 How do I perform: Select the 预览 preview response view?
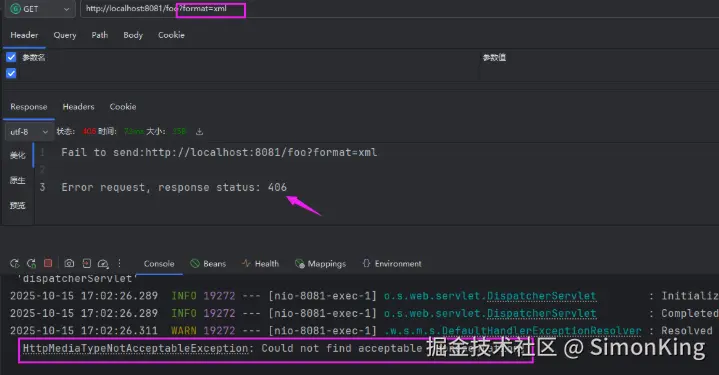(17, 205)
